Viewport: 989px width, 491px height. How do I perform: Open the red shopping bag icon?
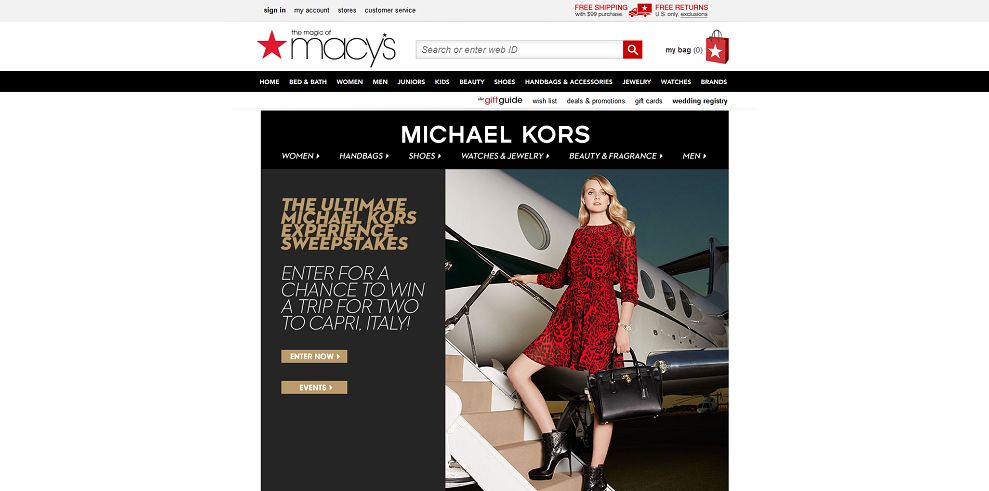point(717,47)
